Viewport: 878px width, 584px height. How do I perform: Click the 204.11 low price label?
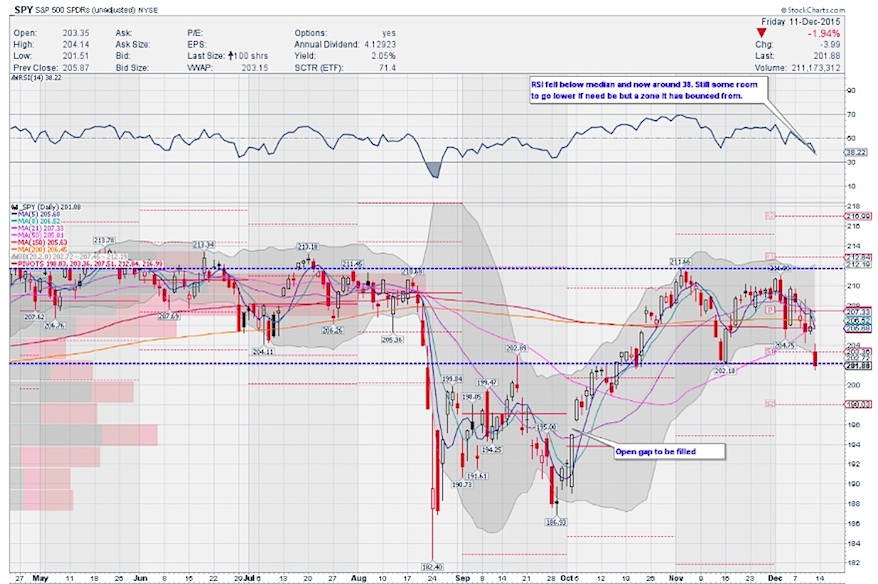point(263,352)
